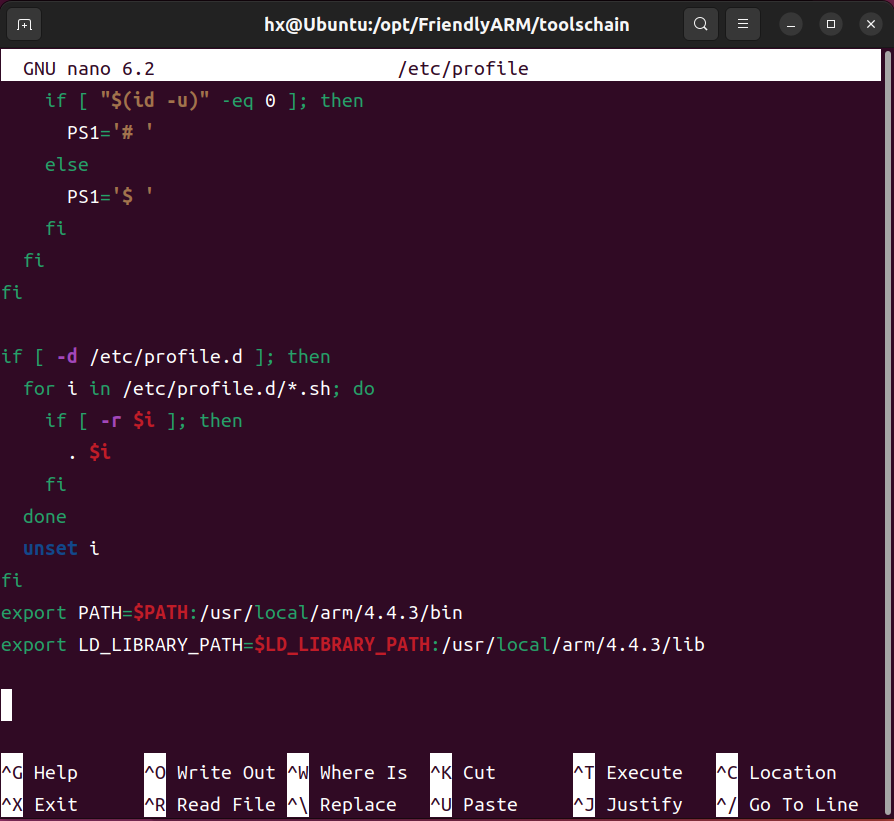Click the ^\ Replace shortcut
Screen dimensions: 894x821
[x=342, y=805]
